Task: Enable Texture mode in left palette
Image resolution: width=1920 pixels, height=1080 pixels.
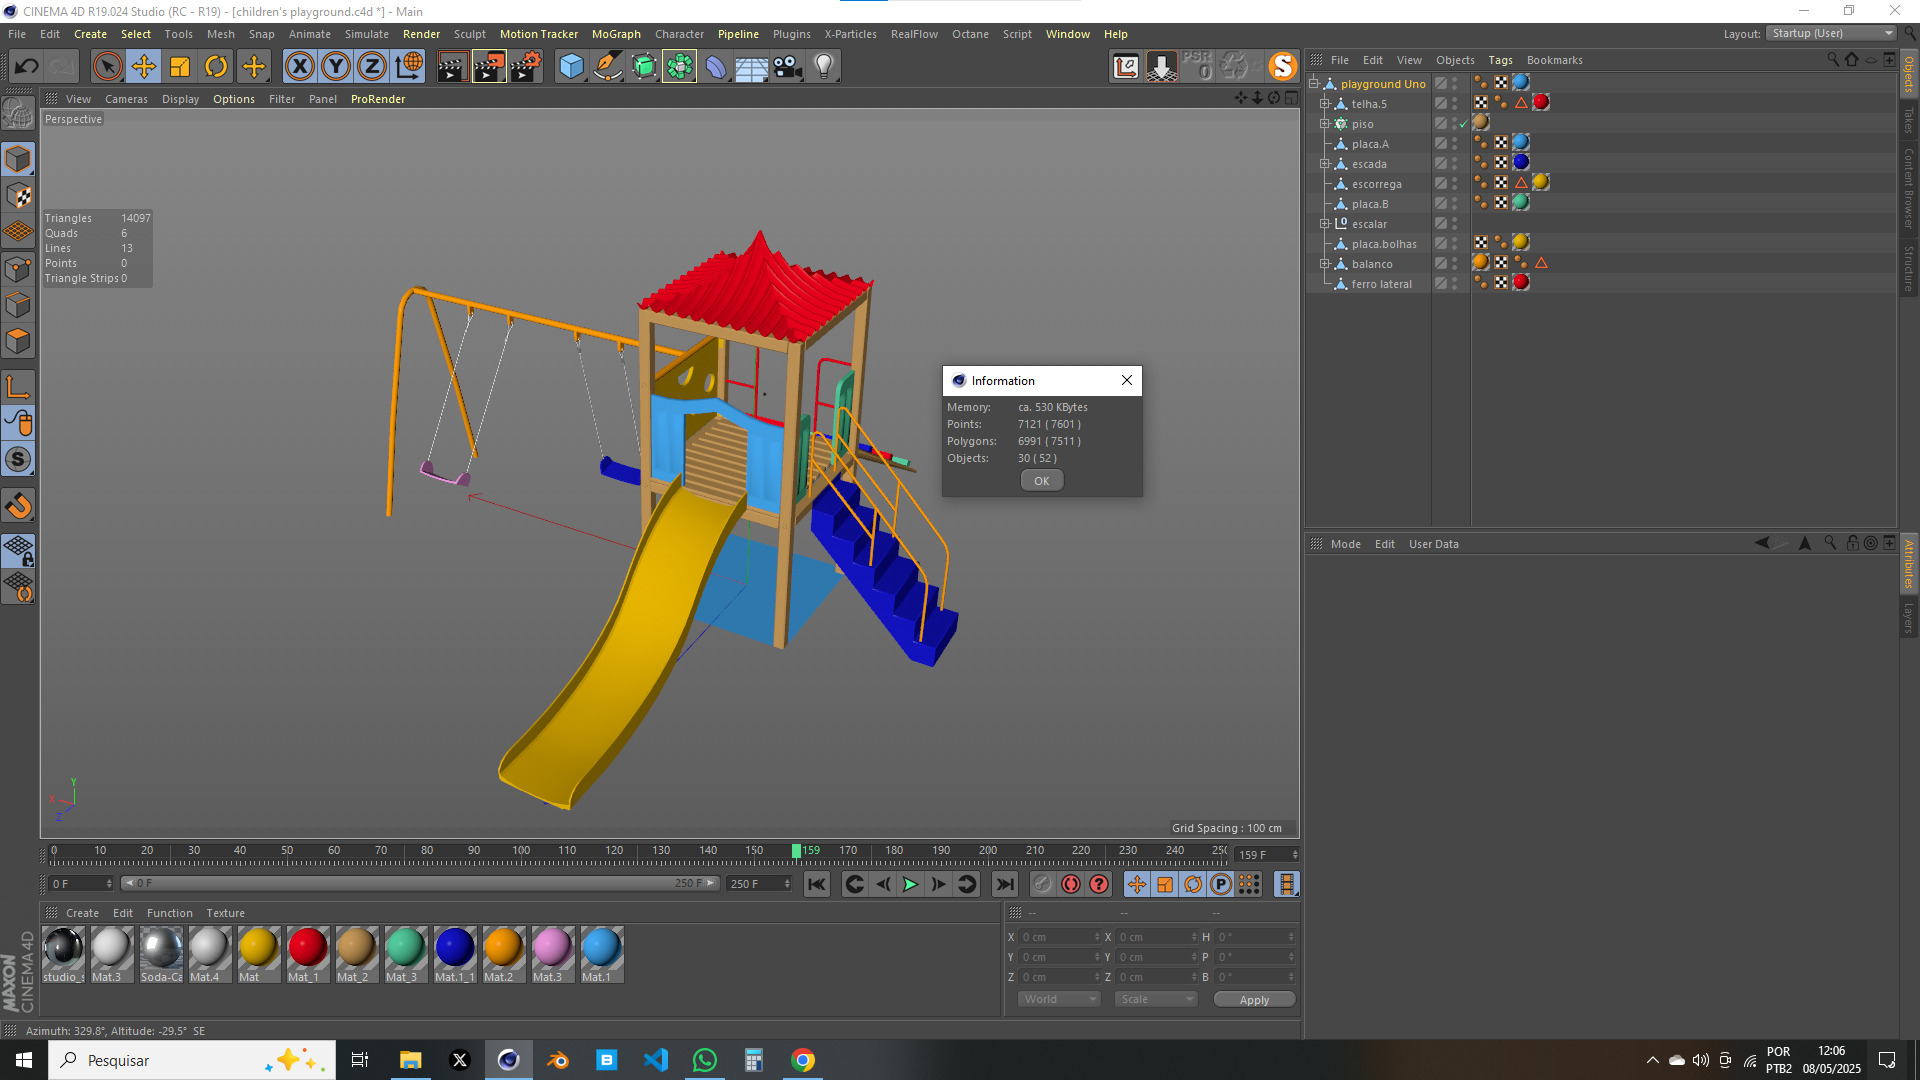Action: (18, 195)
